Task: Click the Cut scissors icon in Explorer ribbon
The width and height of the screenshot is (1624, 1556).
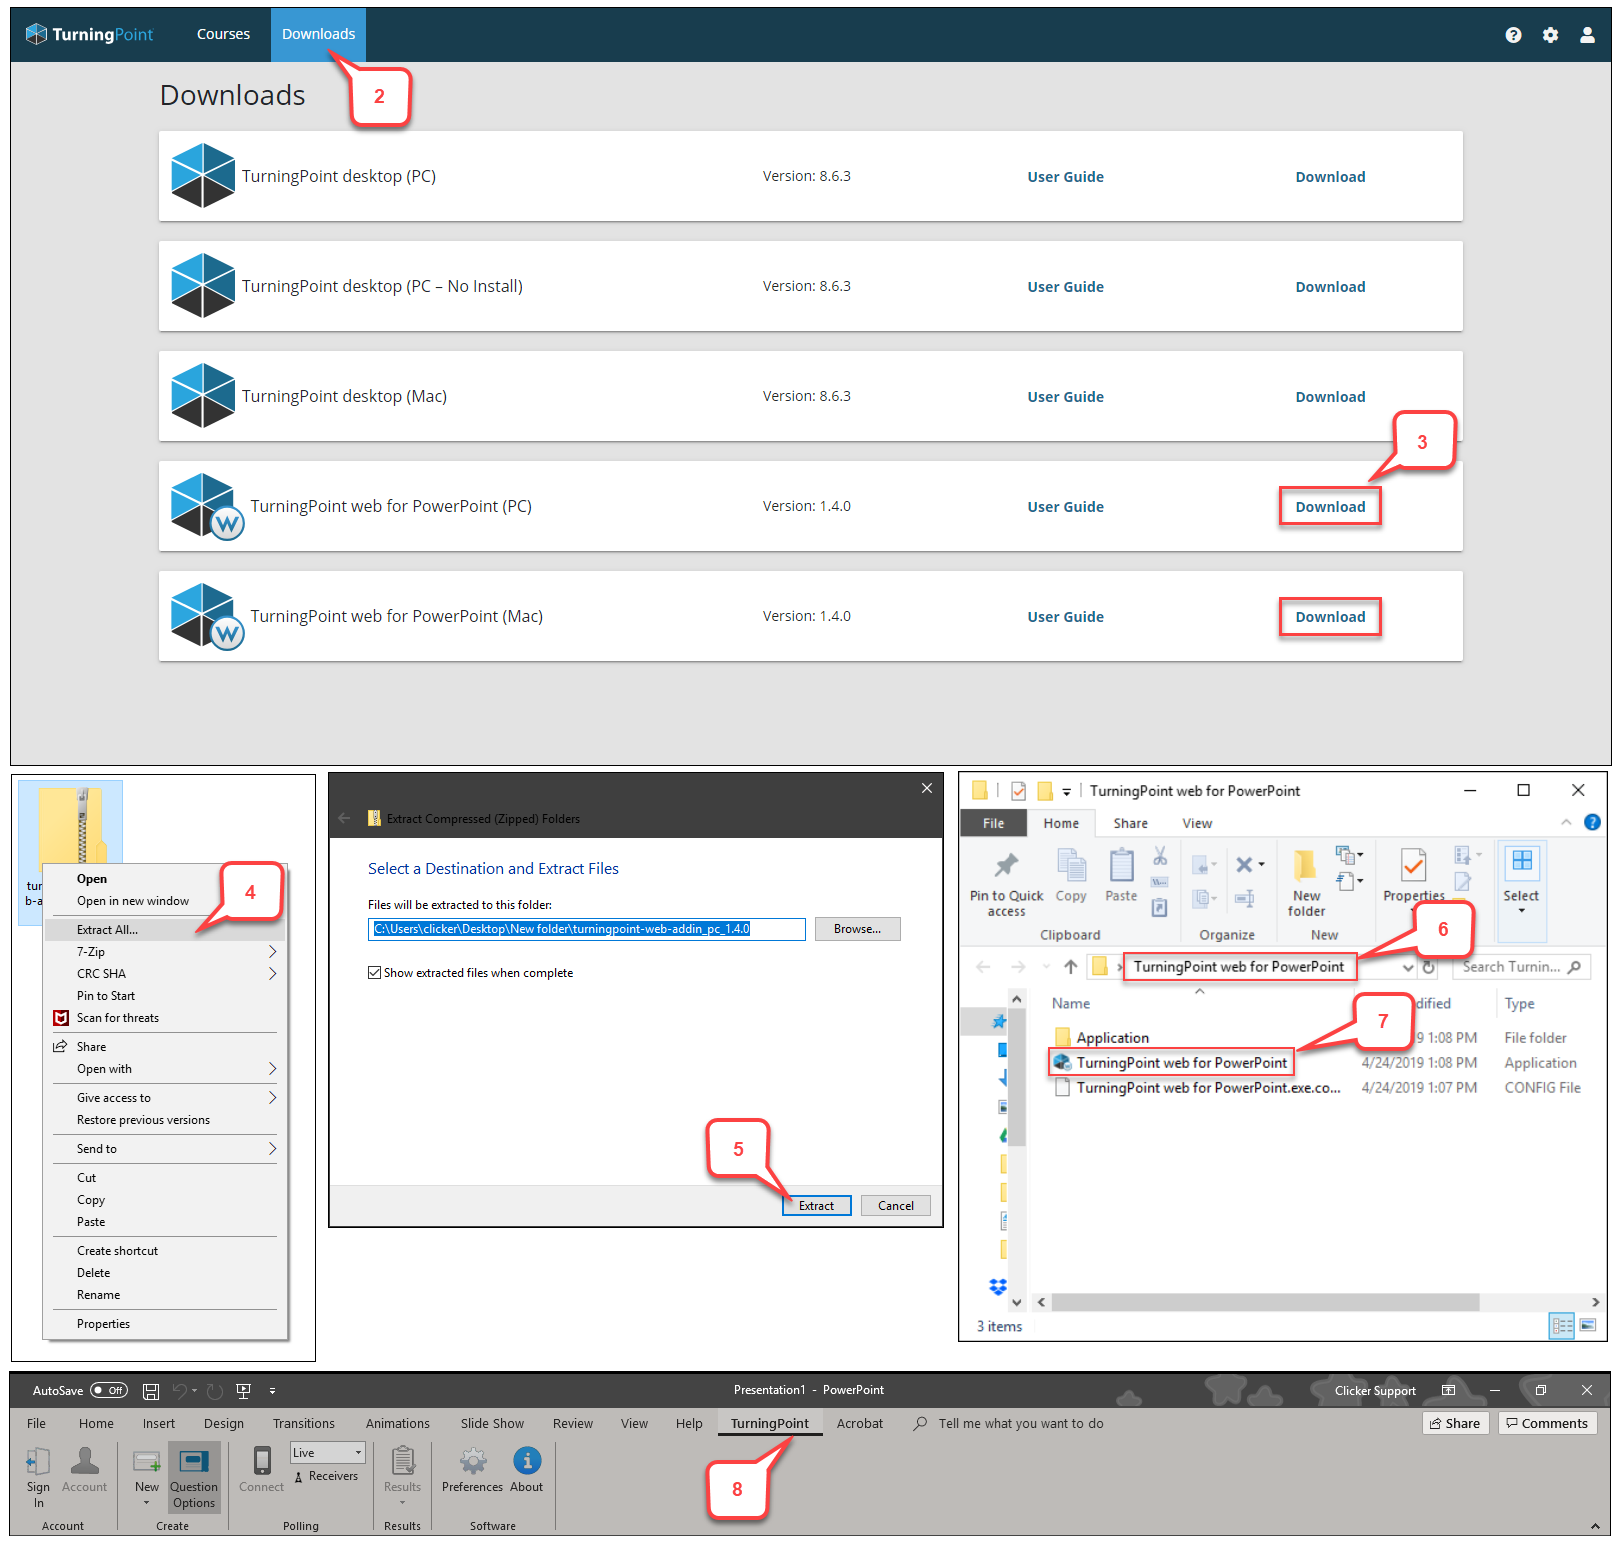Action: 1160,856
